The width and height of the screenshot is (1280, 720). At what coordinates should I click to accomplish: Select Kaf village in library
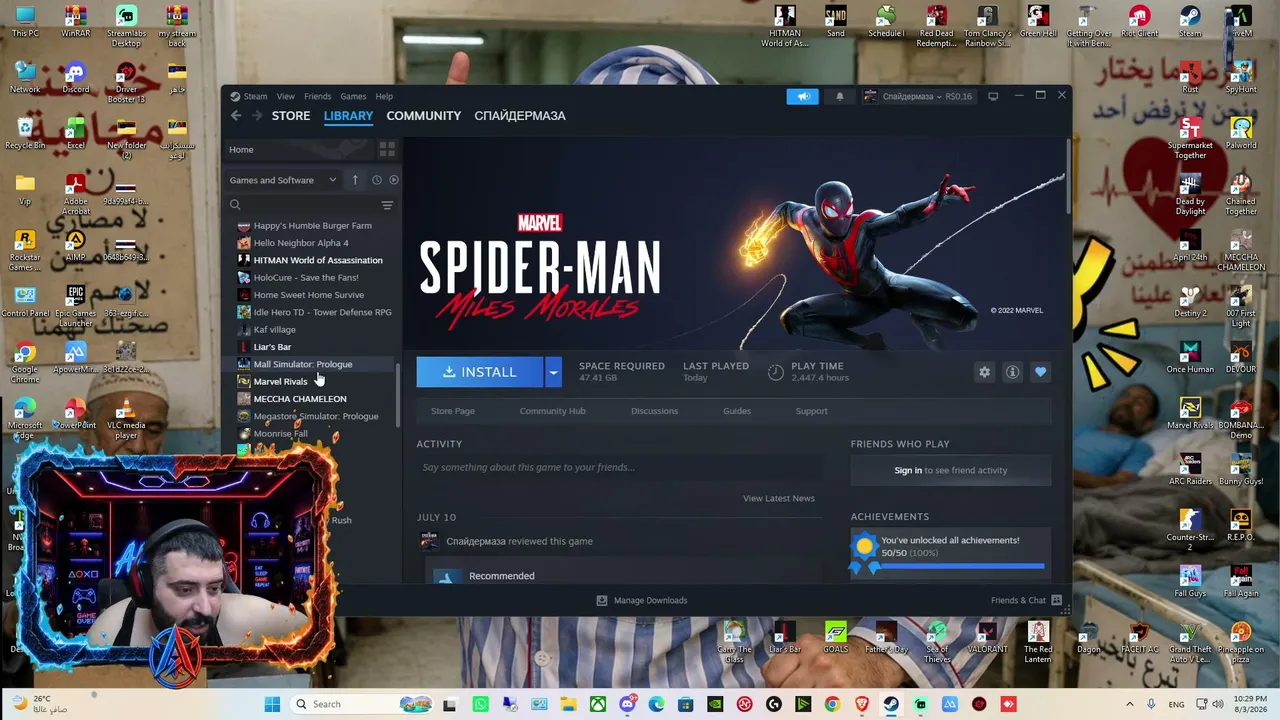coord(274,330)
